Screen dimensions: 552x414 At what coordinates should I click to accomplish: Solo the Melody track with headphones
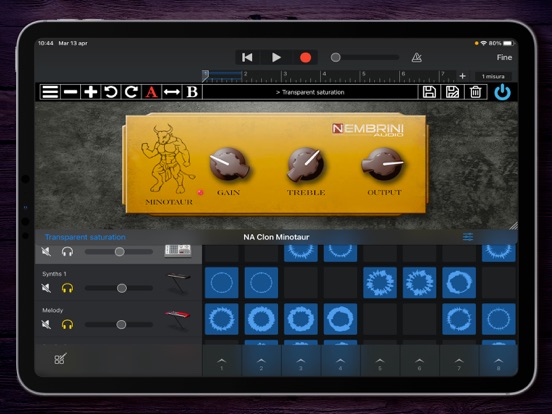67,324
